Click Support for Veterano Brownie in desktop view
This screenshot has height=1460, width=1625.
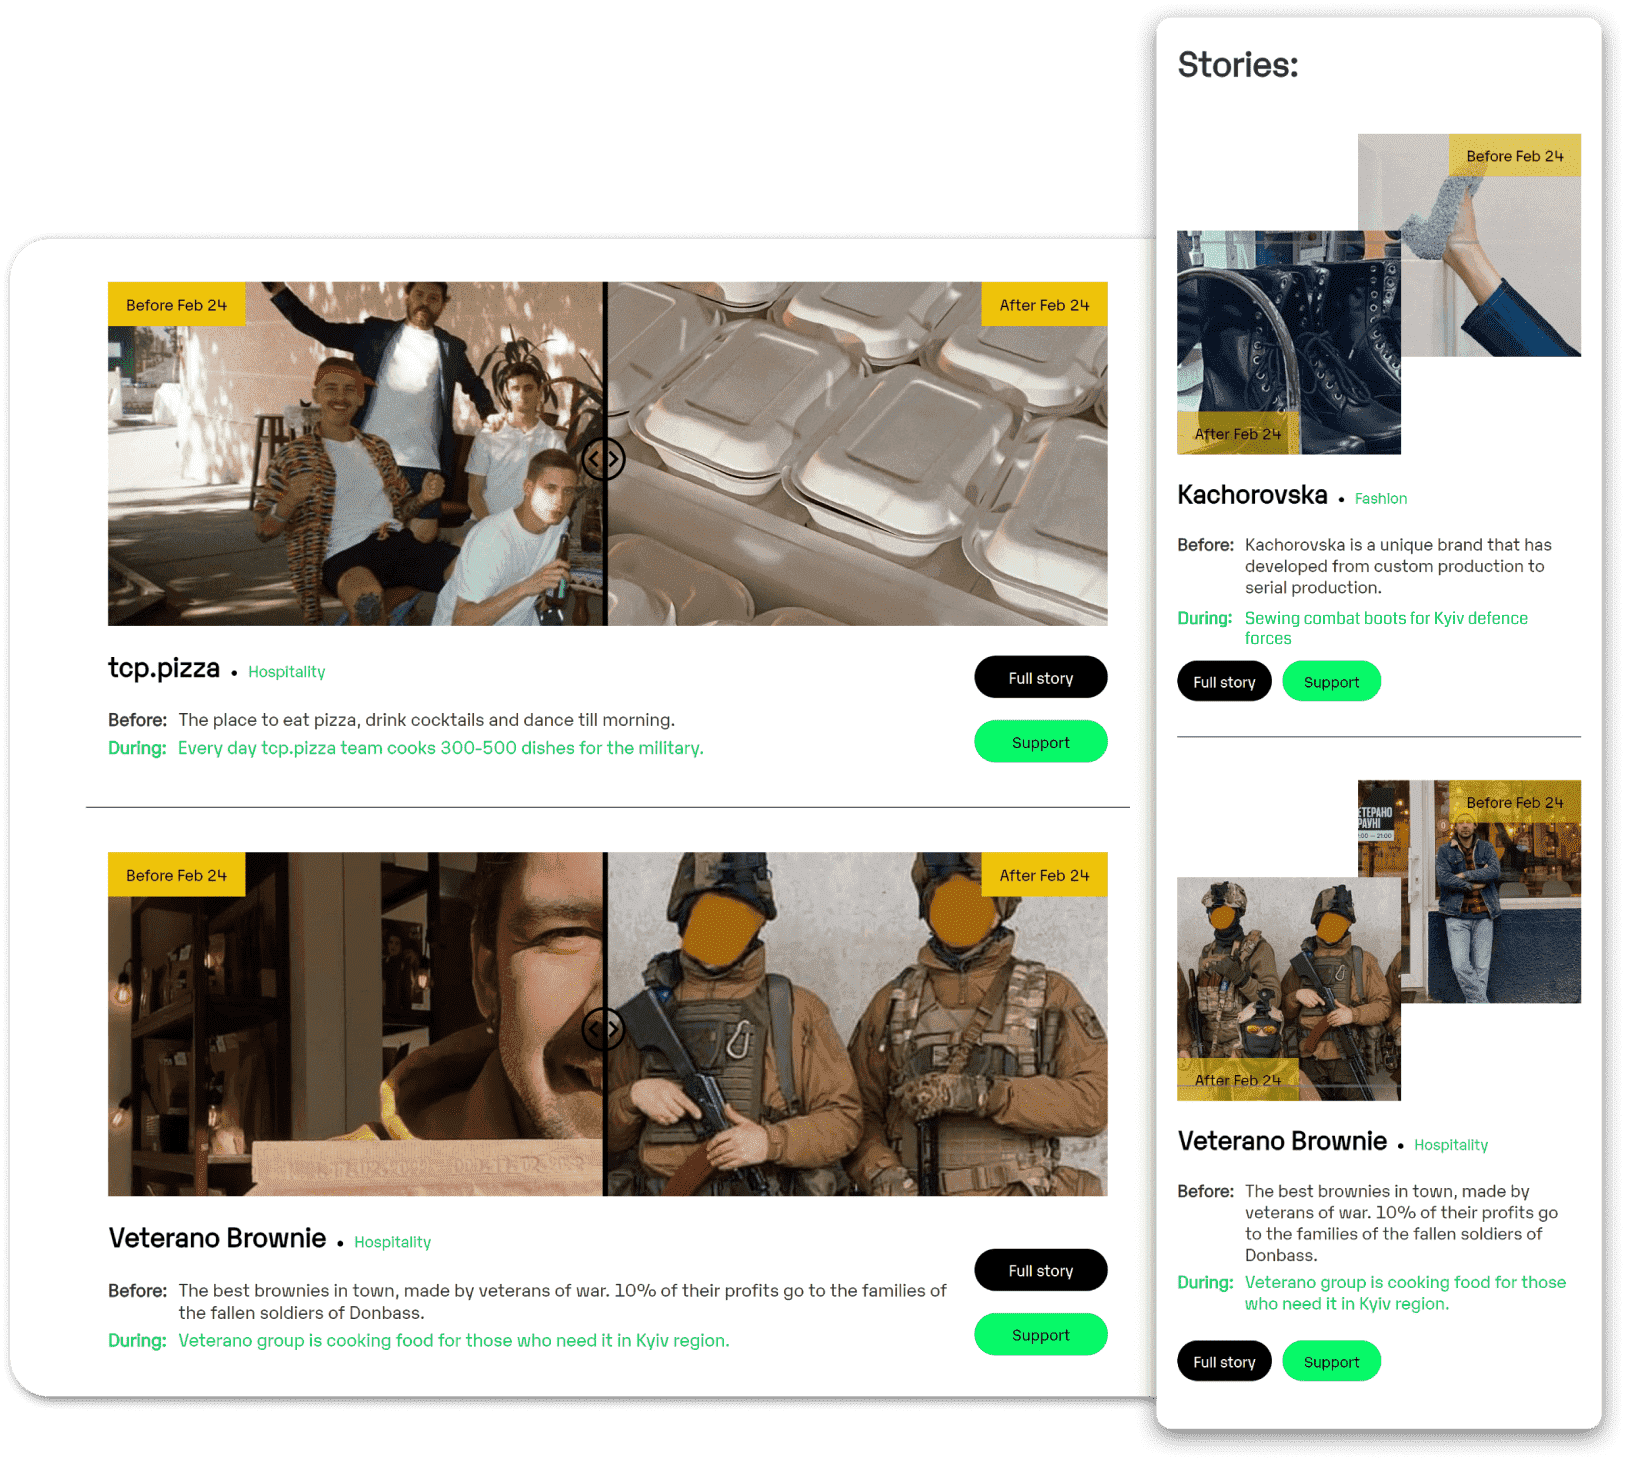[x=1040, y=1334]
